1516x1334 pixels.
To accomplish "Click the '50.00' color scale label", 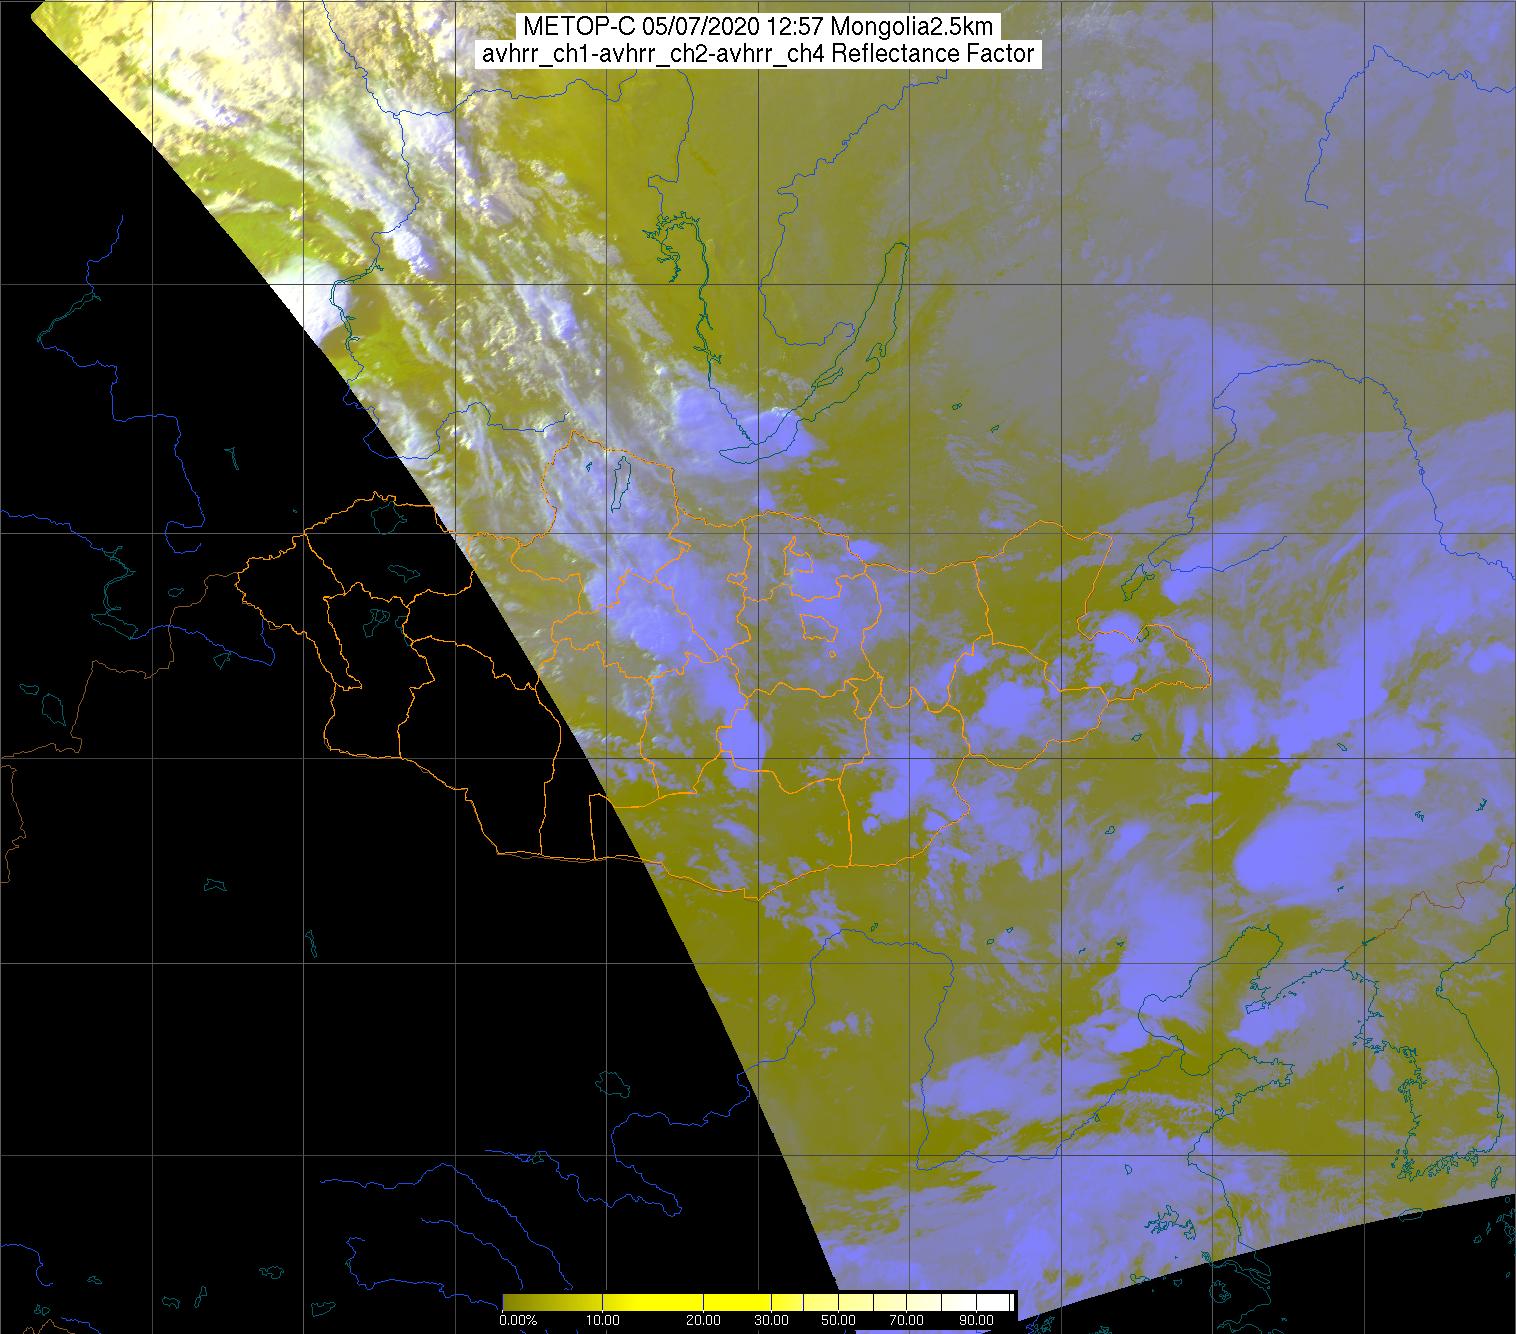I will pos(838,1320).
